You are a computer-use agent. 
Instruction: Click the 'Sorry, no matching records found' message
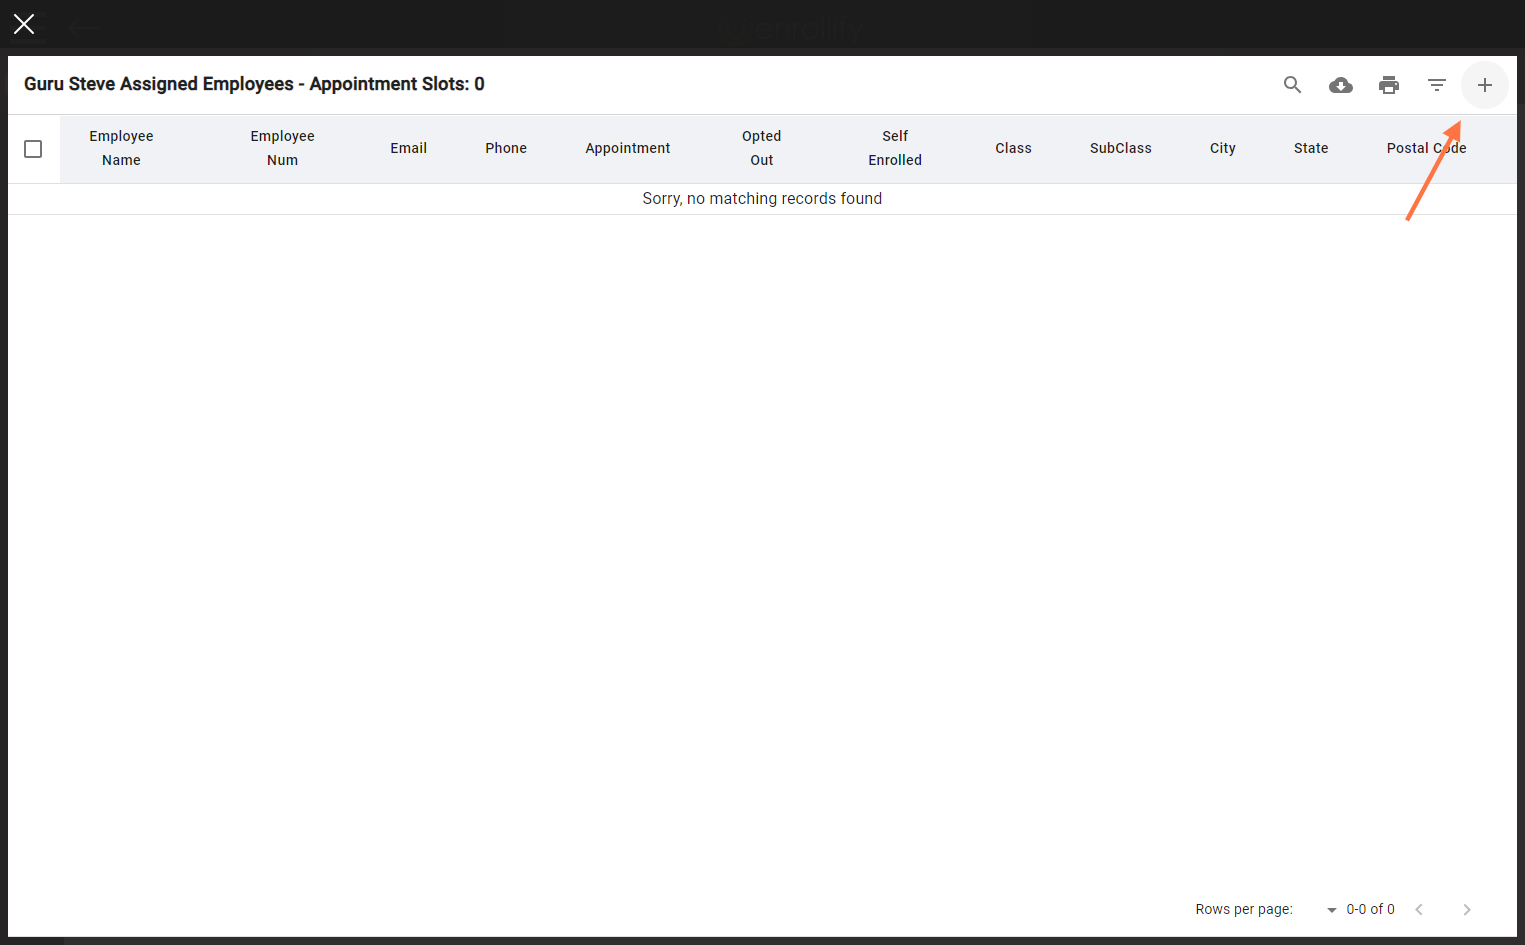(x=762, y=199)
